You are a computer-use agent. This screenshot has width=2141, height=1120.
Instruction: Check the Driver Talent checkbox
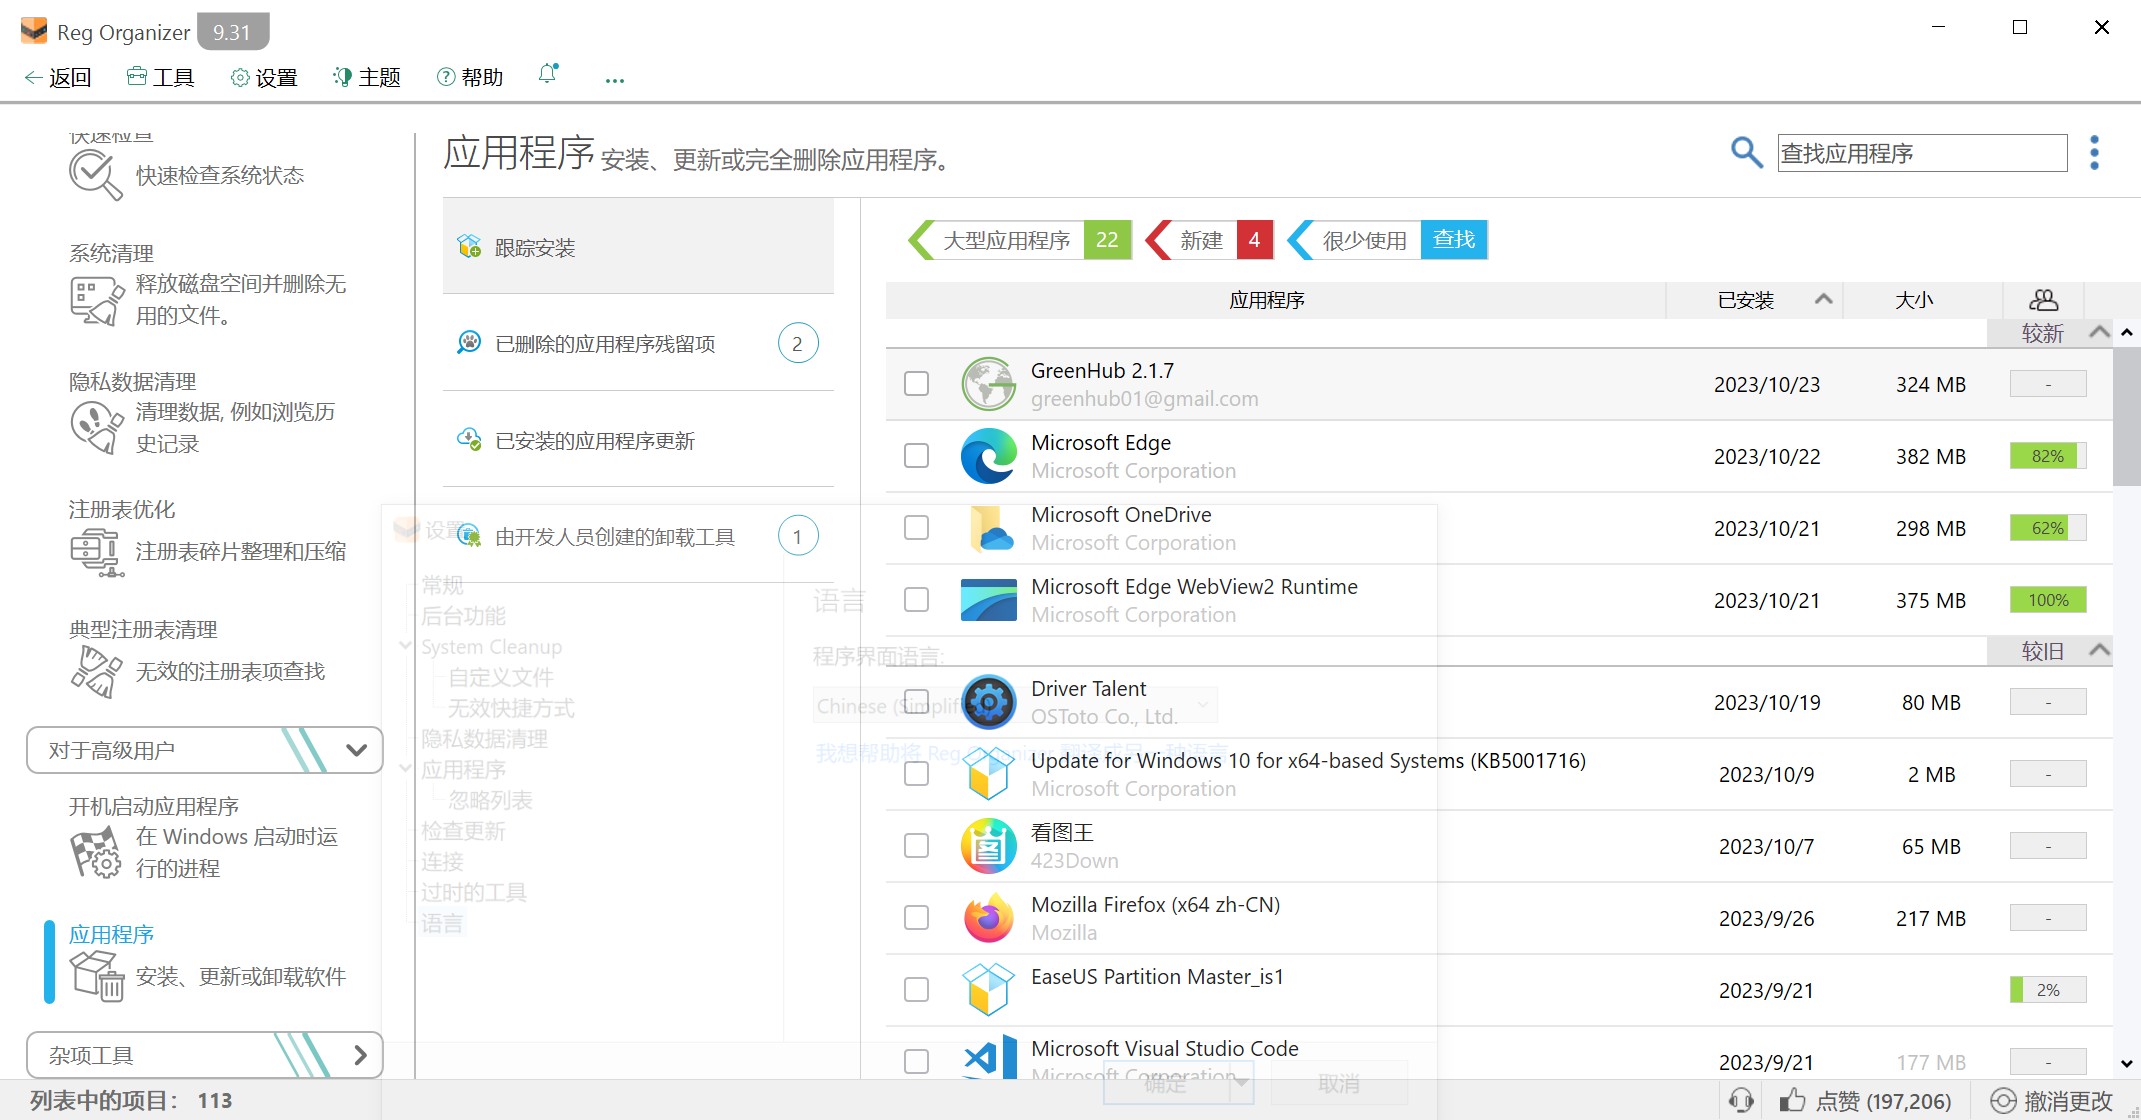pyautogui.click(x=916, y=702)
